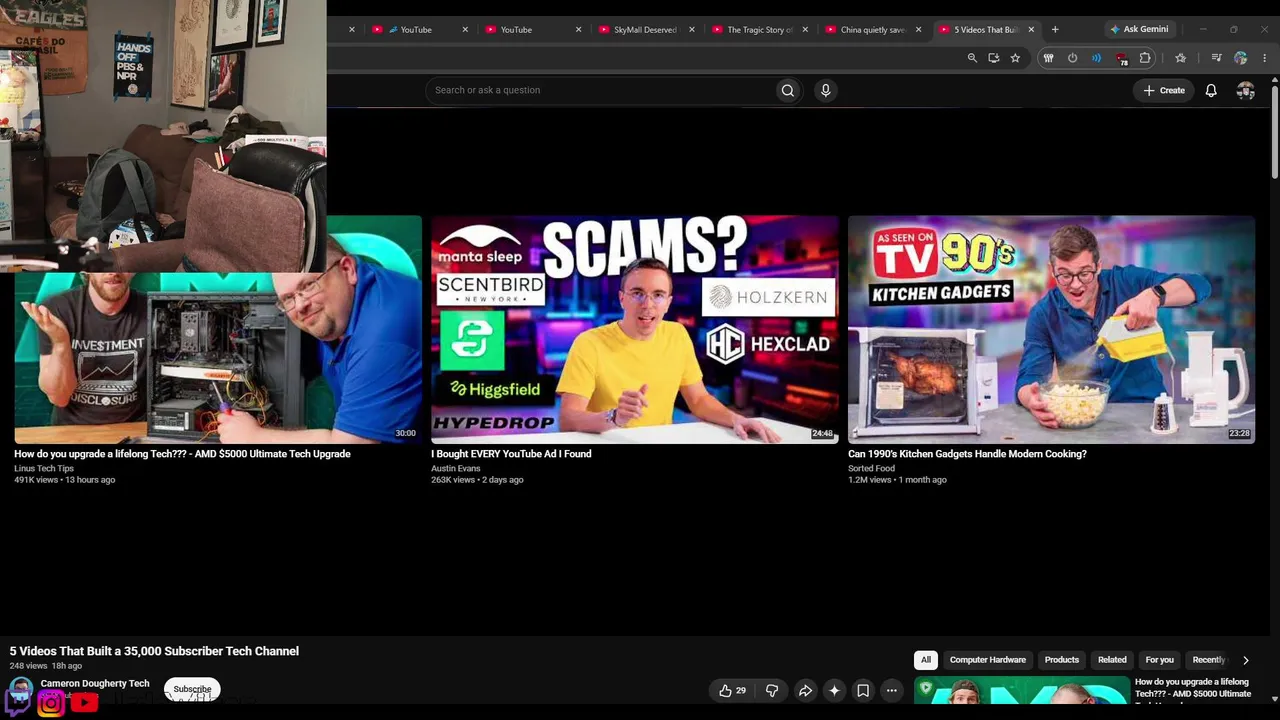The height and width of the screenshot is (720, 1280).
Task: Click the zoom magnifier icon in address bar
Action: pos(972,58)
